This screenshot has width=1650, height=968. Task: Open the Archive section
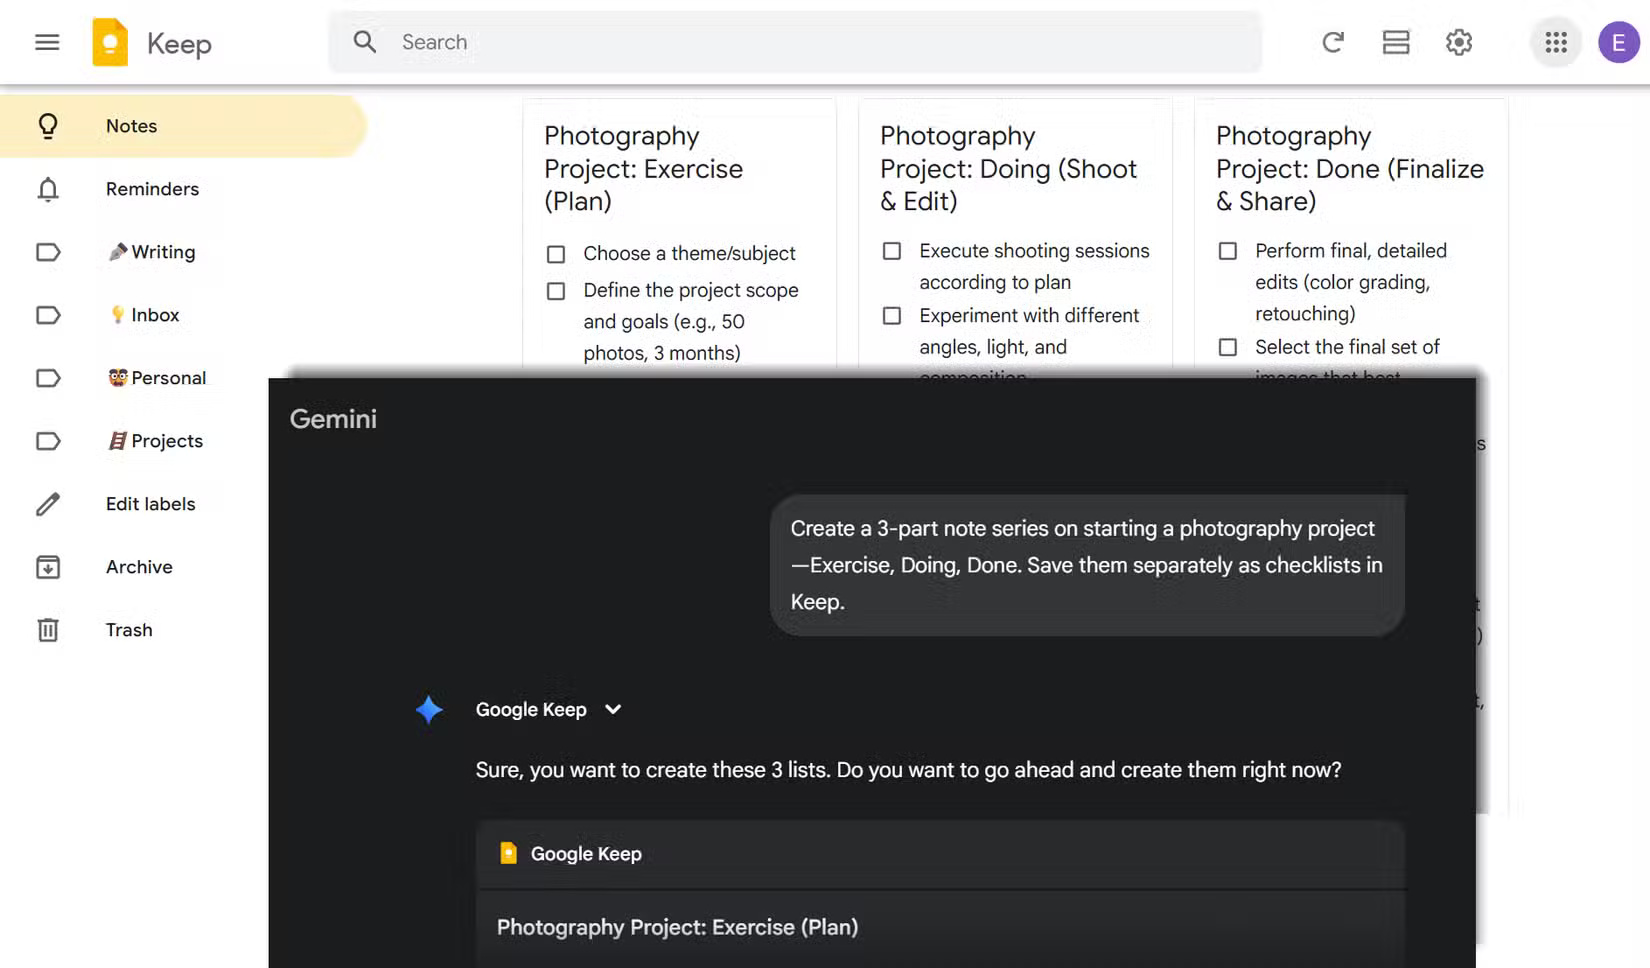138,566
